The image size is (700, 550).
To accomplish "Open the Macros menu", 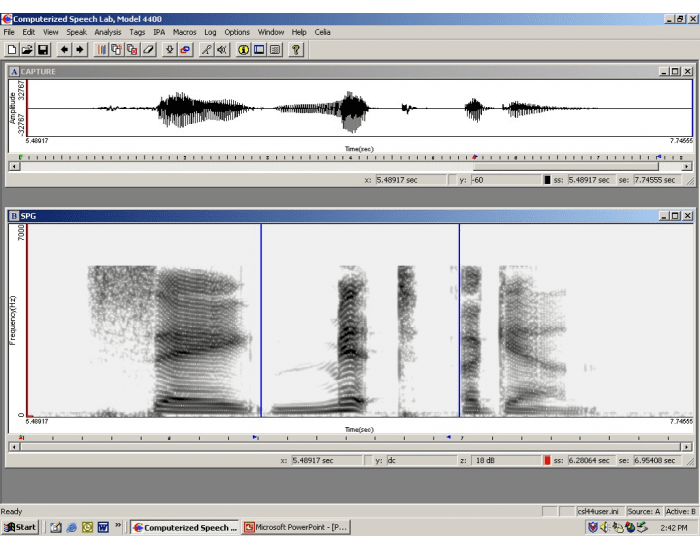I will click(x=184, y=32).
